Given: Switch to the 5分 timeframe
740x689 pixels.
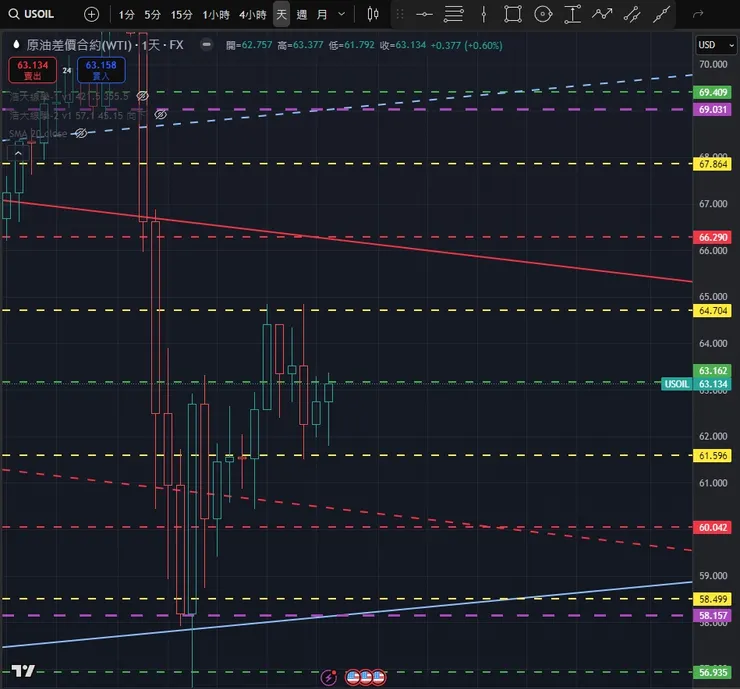Looking at the screenshot, I should (x=152, y=15).
